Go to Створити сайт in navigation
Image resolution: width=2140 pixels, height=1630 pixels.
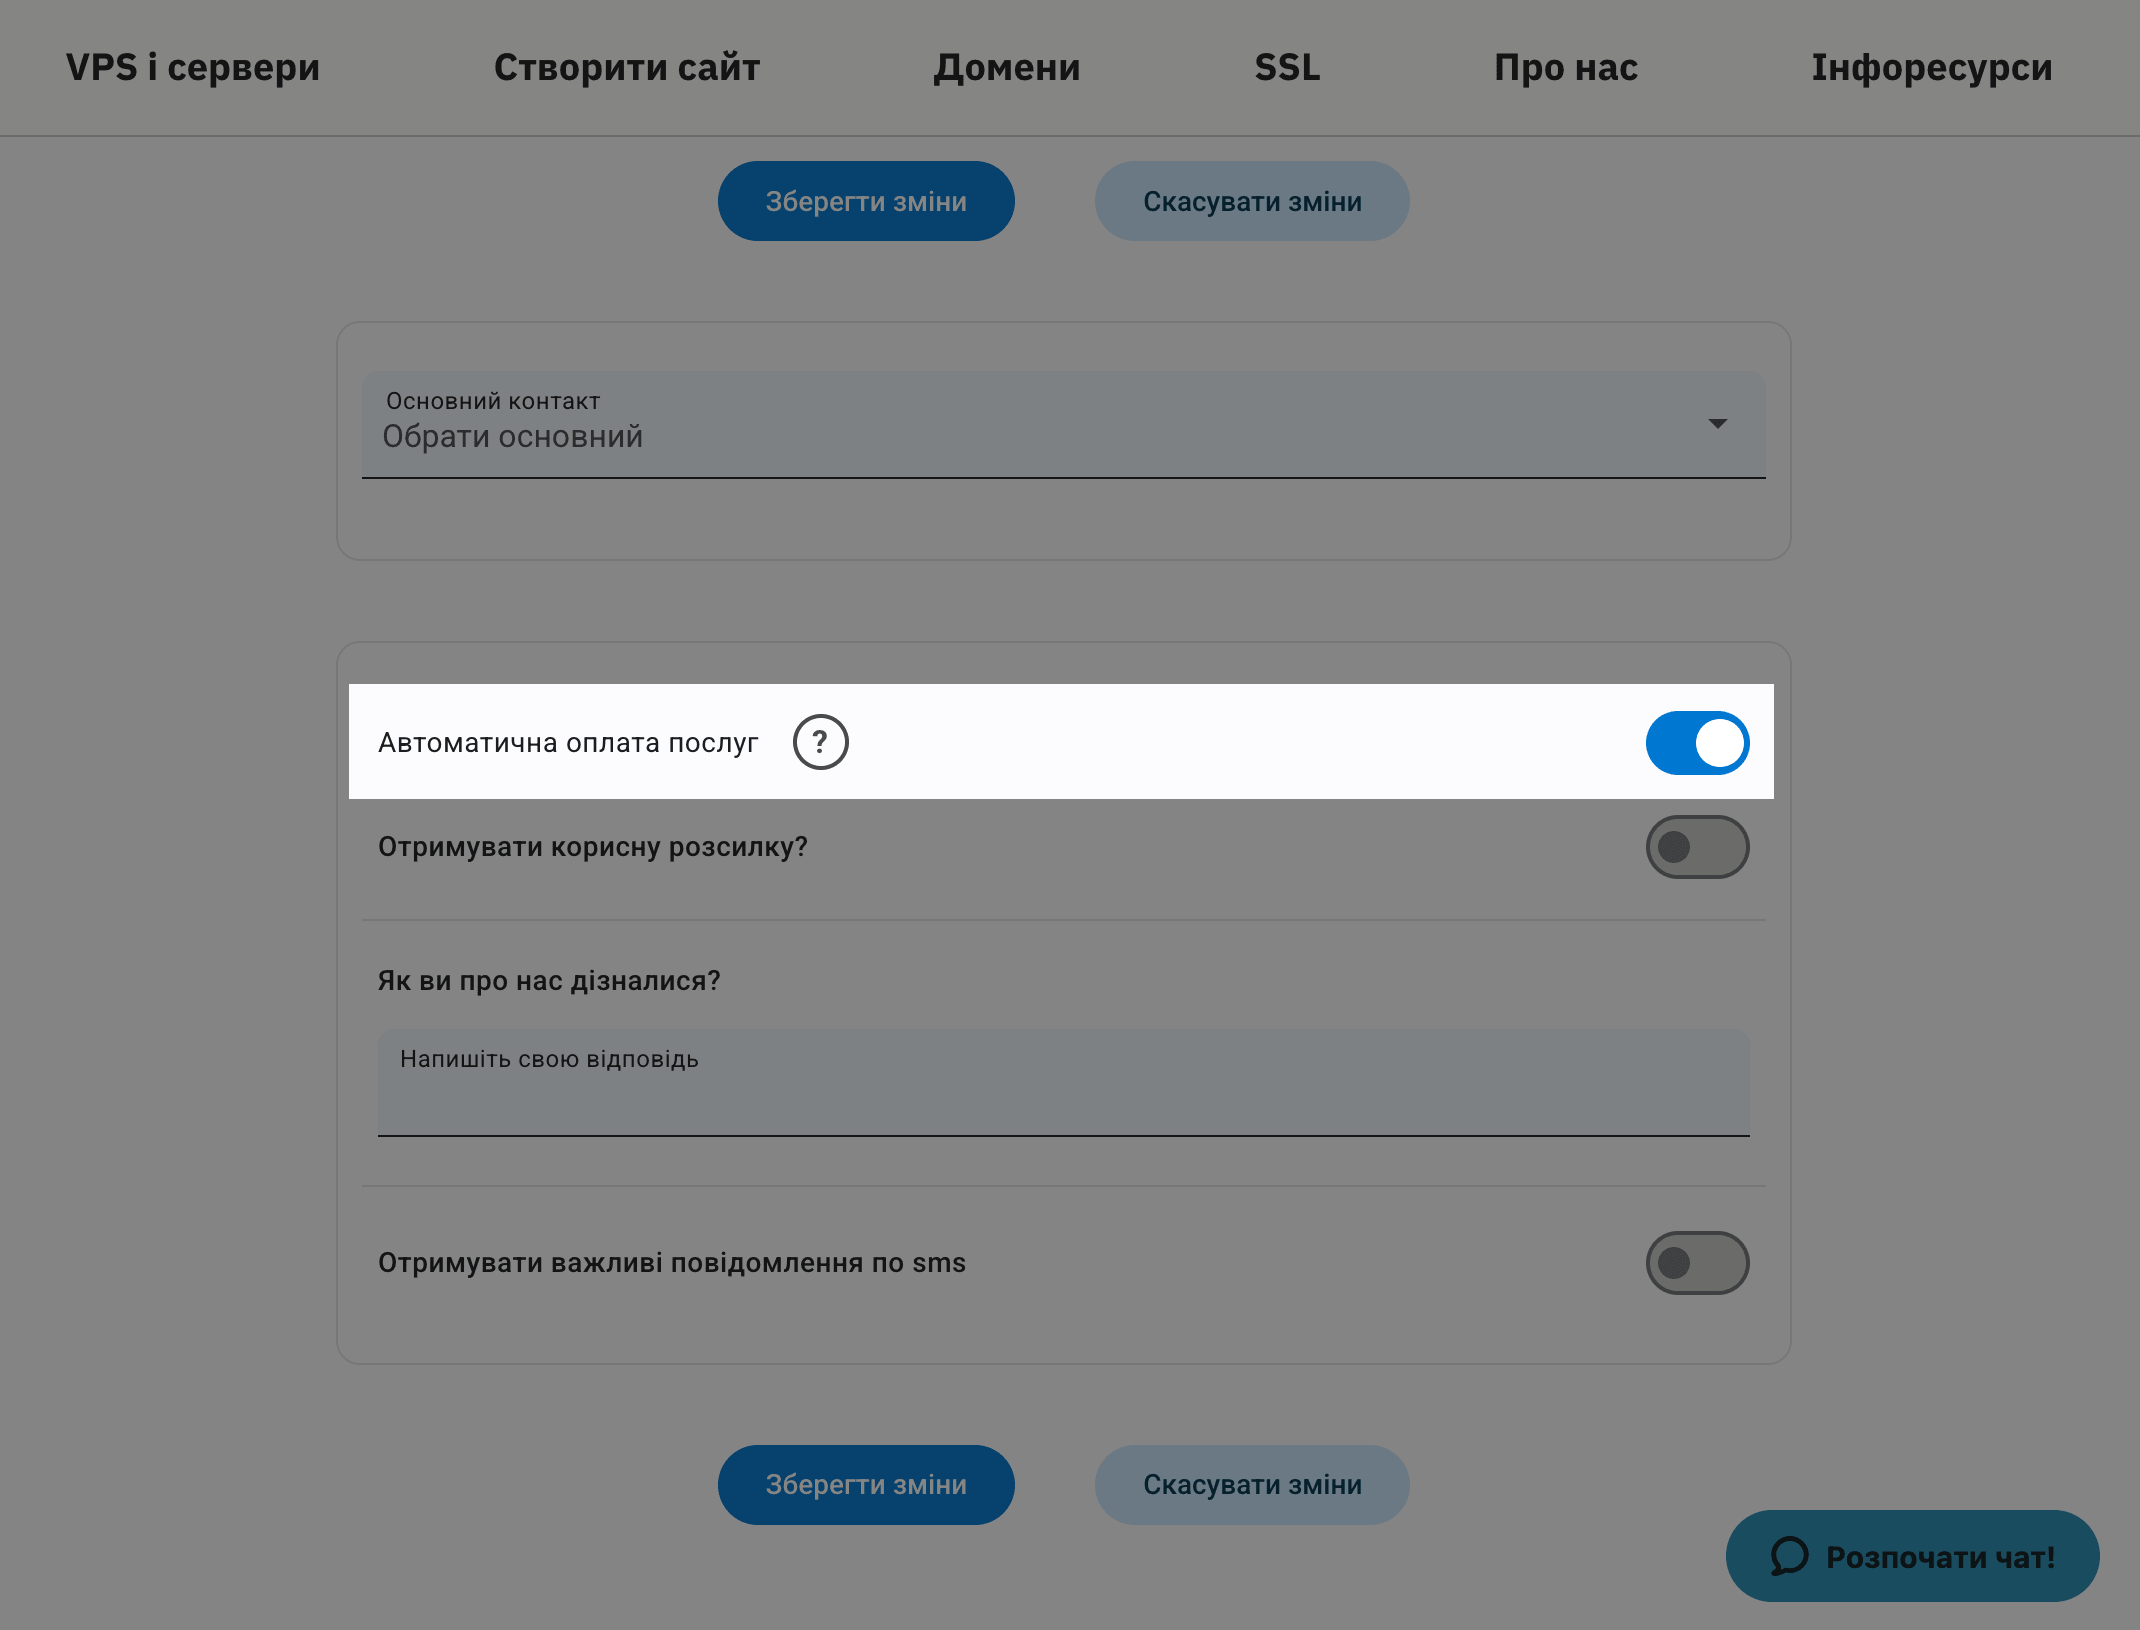(627, 67)
